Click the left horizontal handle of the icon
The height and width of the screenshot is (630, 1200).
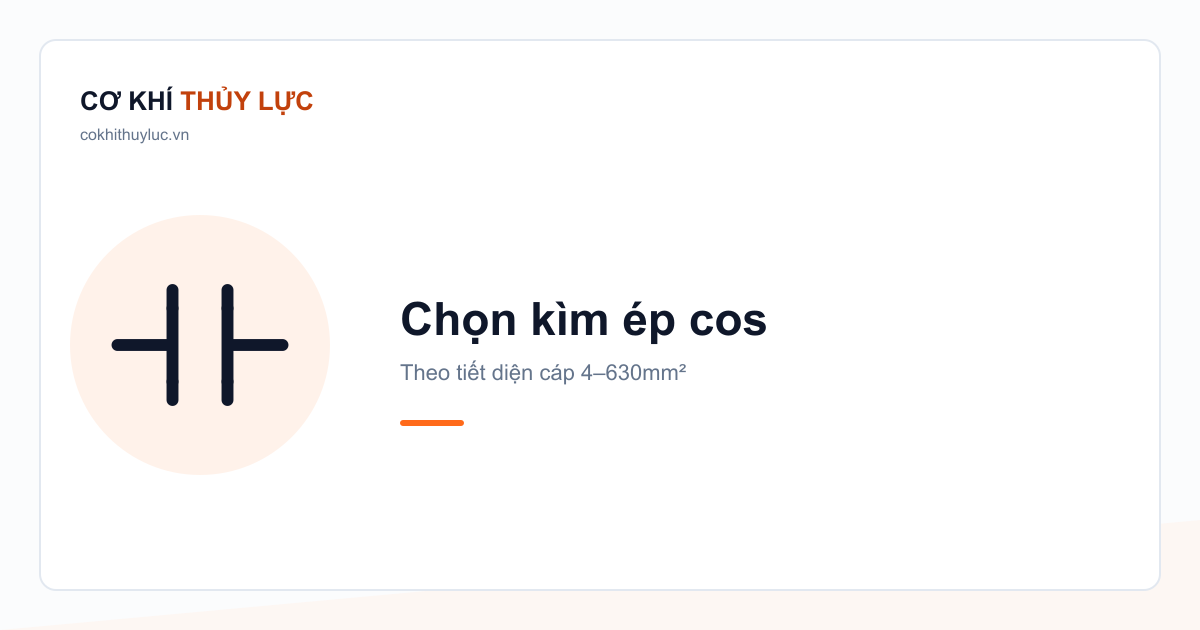(x=140, y=345)
